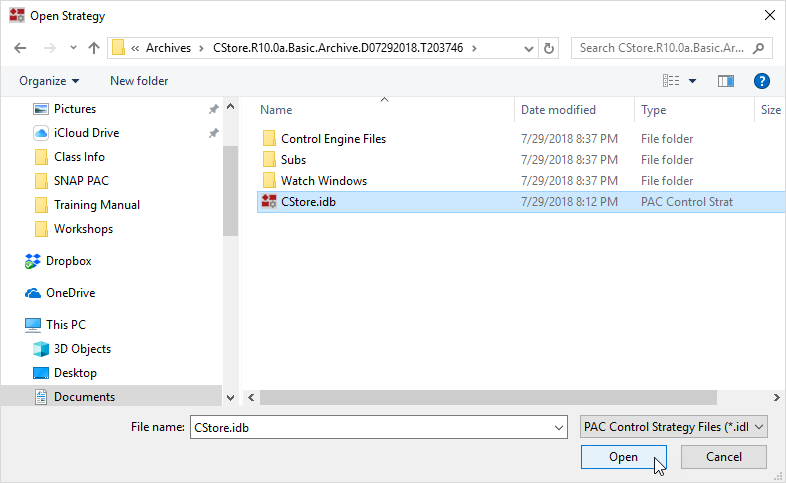Open the file type filter dropdown
This screenshot has height=483, width=786.
coord(674,427)
